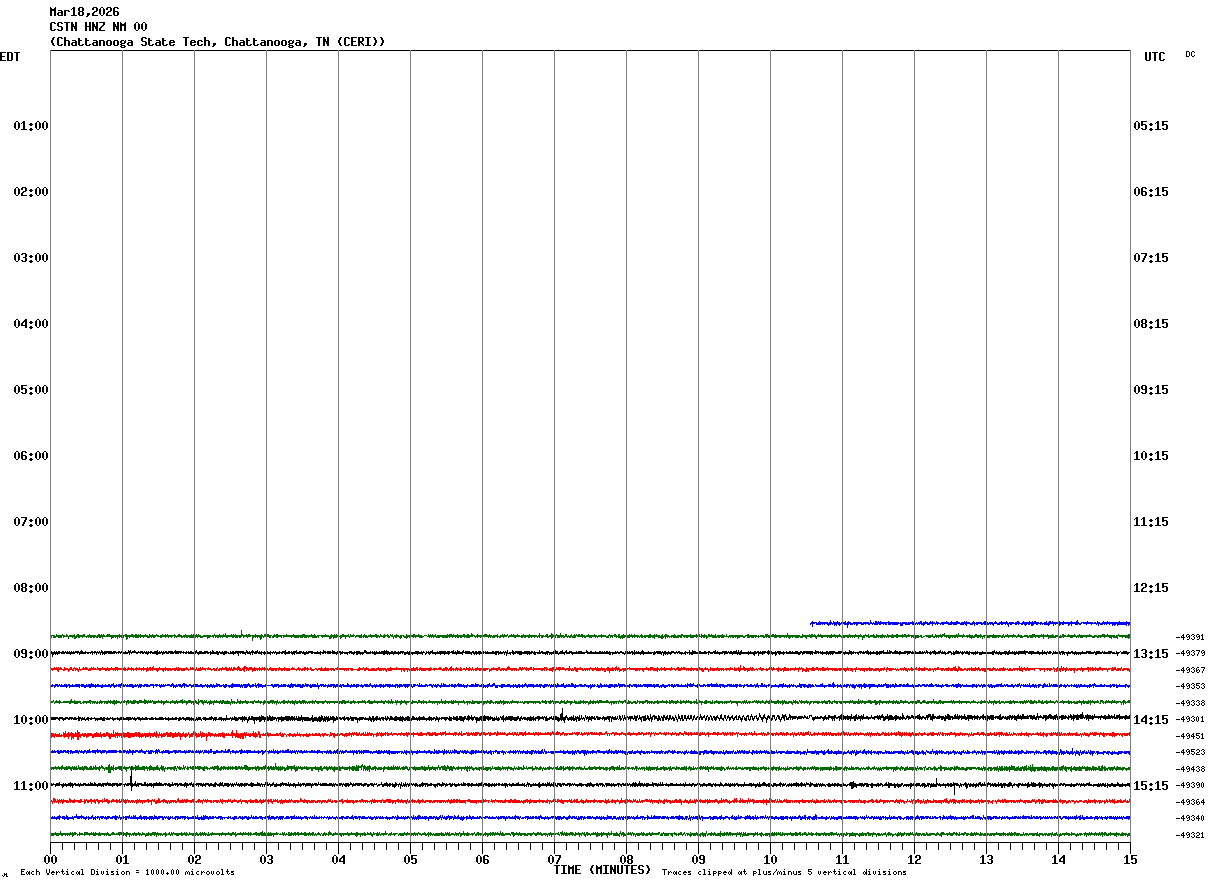Image resolution: width=1210 pixels, height=886 pixels.
Task: Click the -49321 offset value
Action: 1190,835
